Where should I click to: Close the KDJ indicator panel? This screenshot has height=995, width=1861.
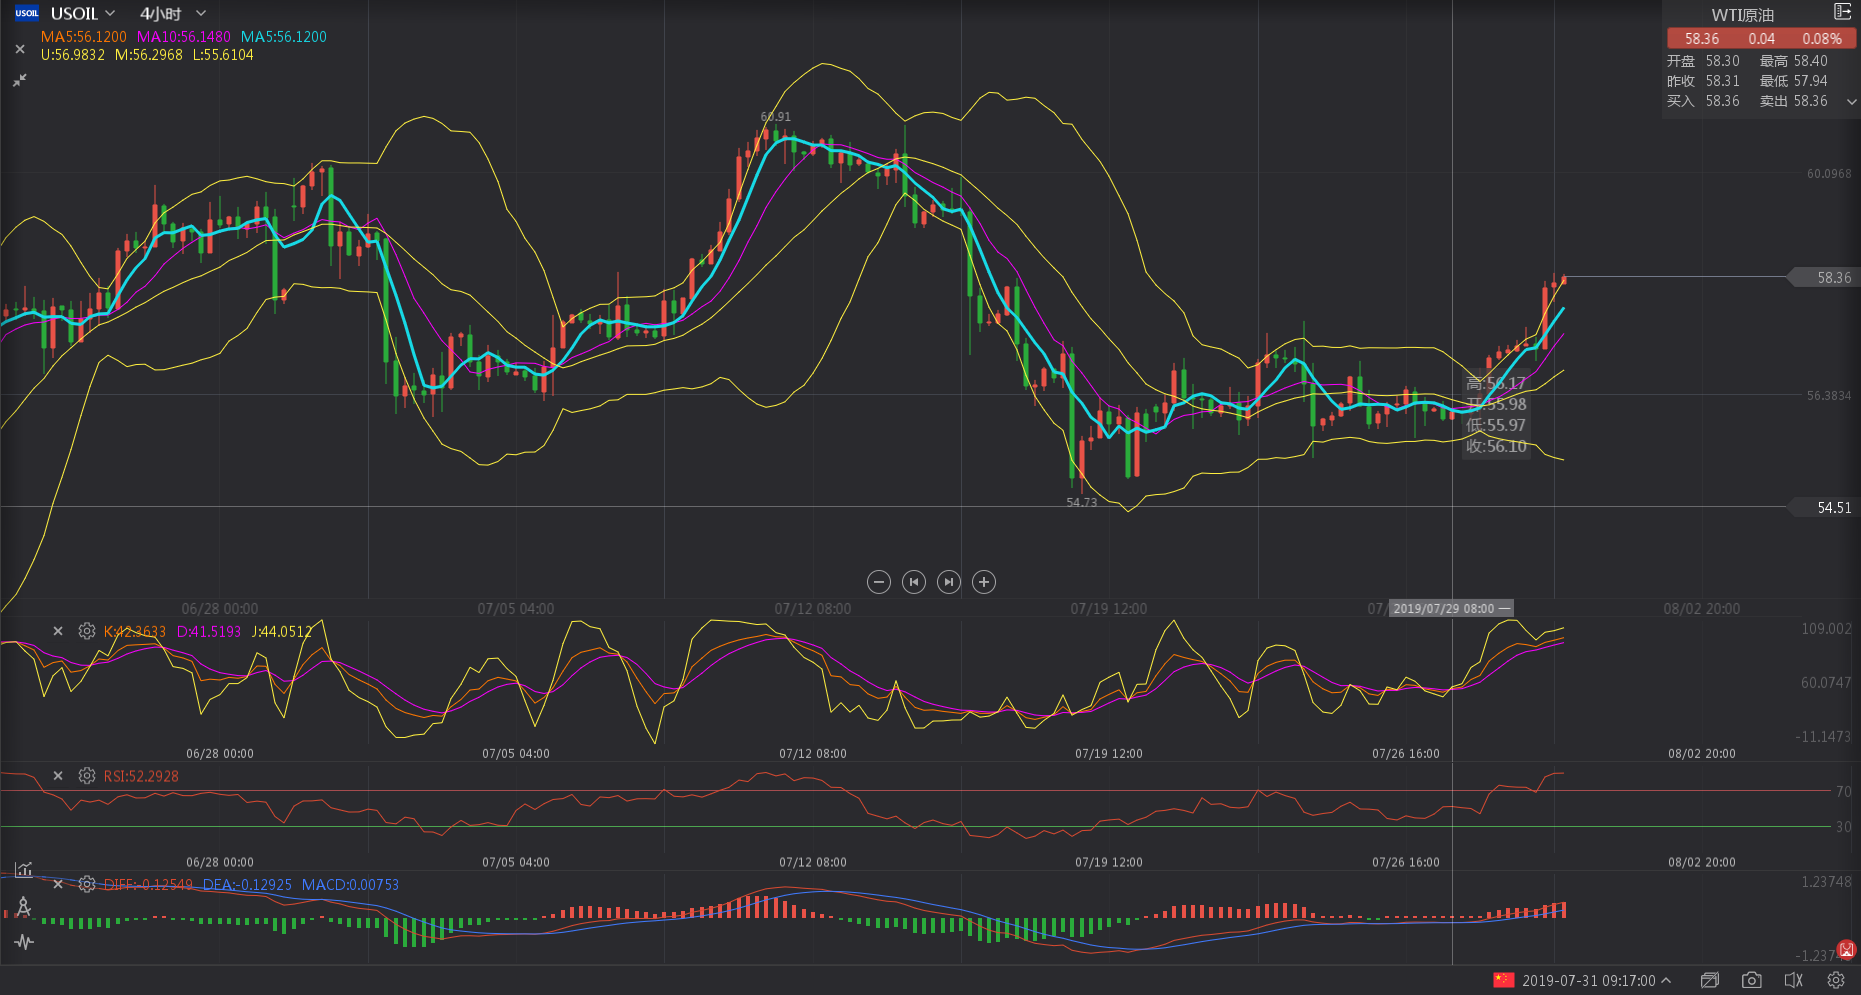coord(58,631)
